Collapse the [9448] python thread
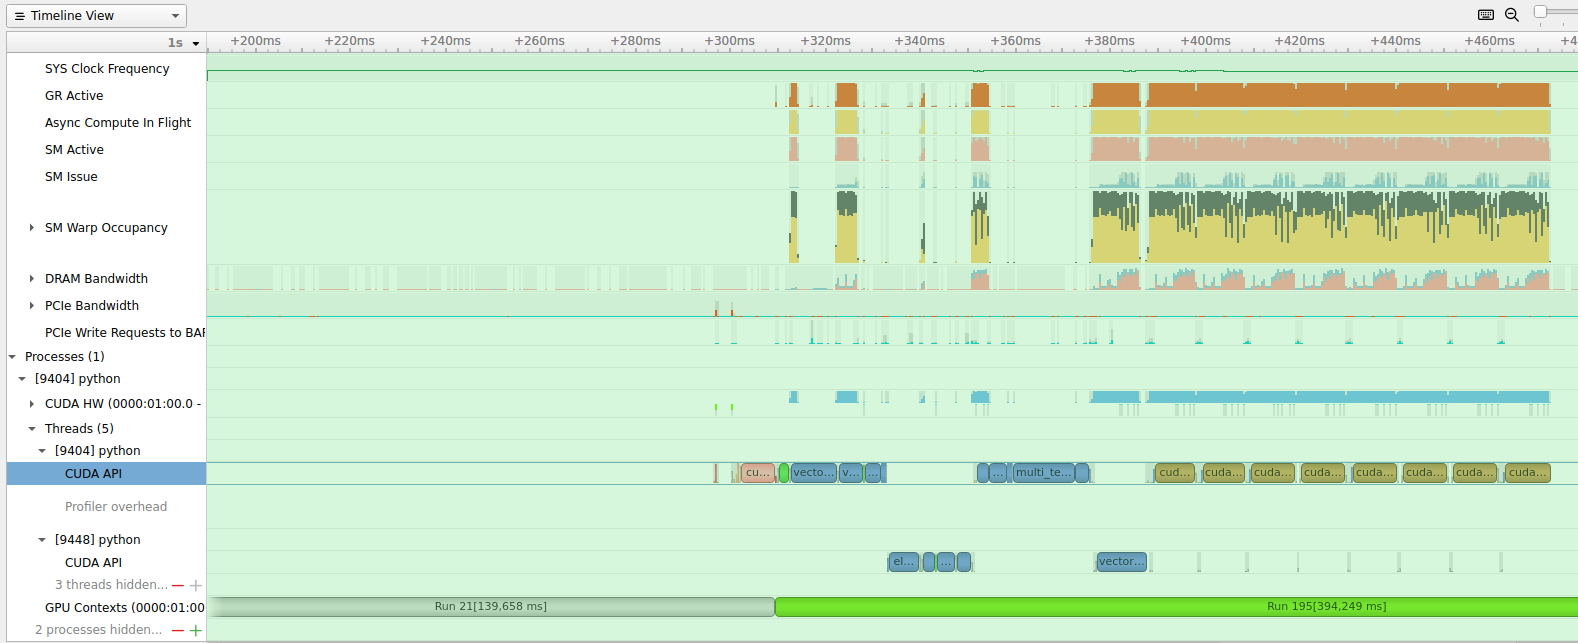This screenshot has height=643, width=1578. (42, 540)
